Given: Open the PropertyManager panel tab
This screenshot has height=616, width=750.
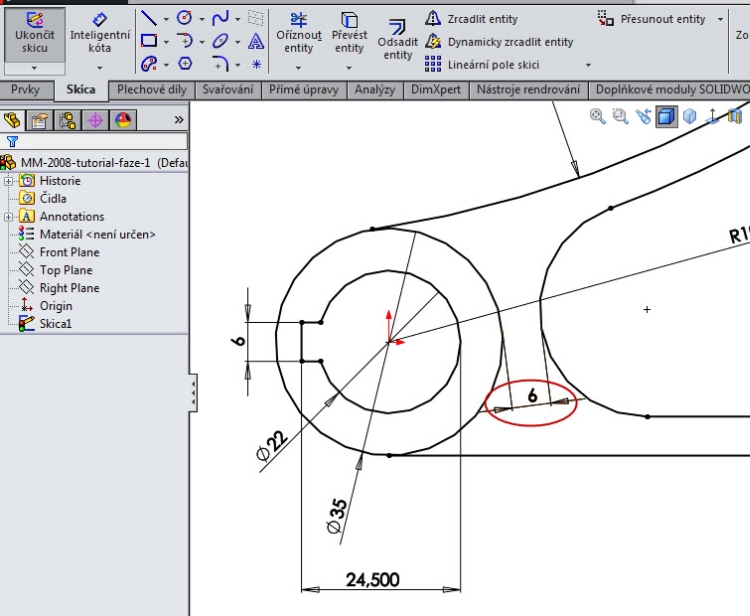Looking at the screenshot, I should pyautogui.click(x=40, y=120).
